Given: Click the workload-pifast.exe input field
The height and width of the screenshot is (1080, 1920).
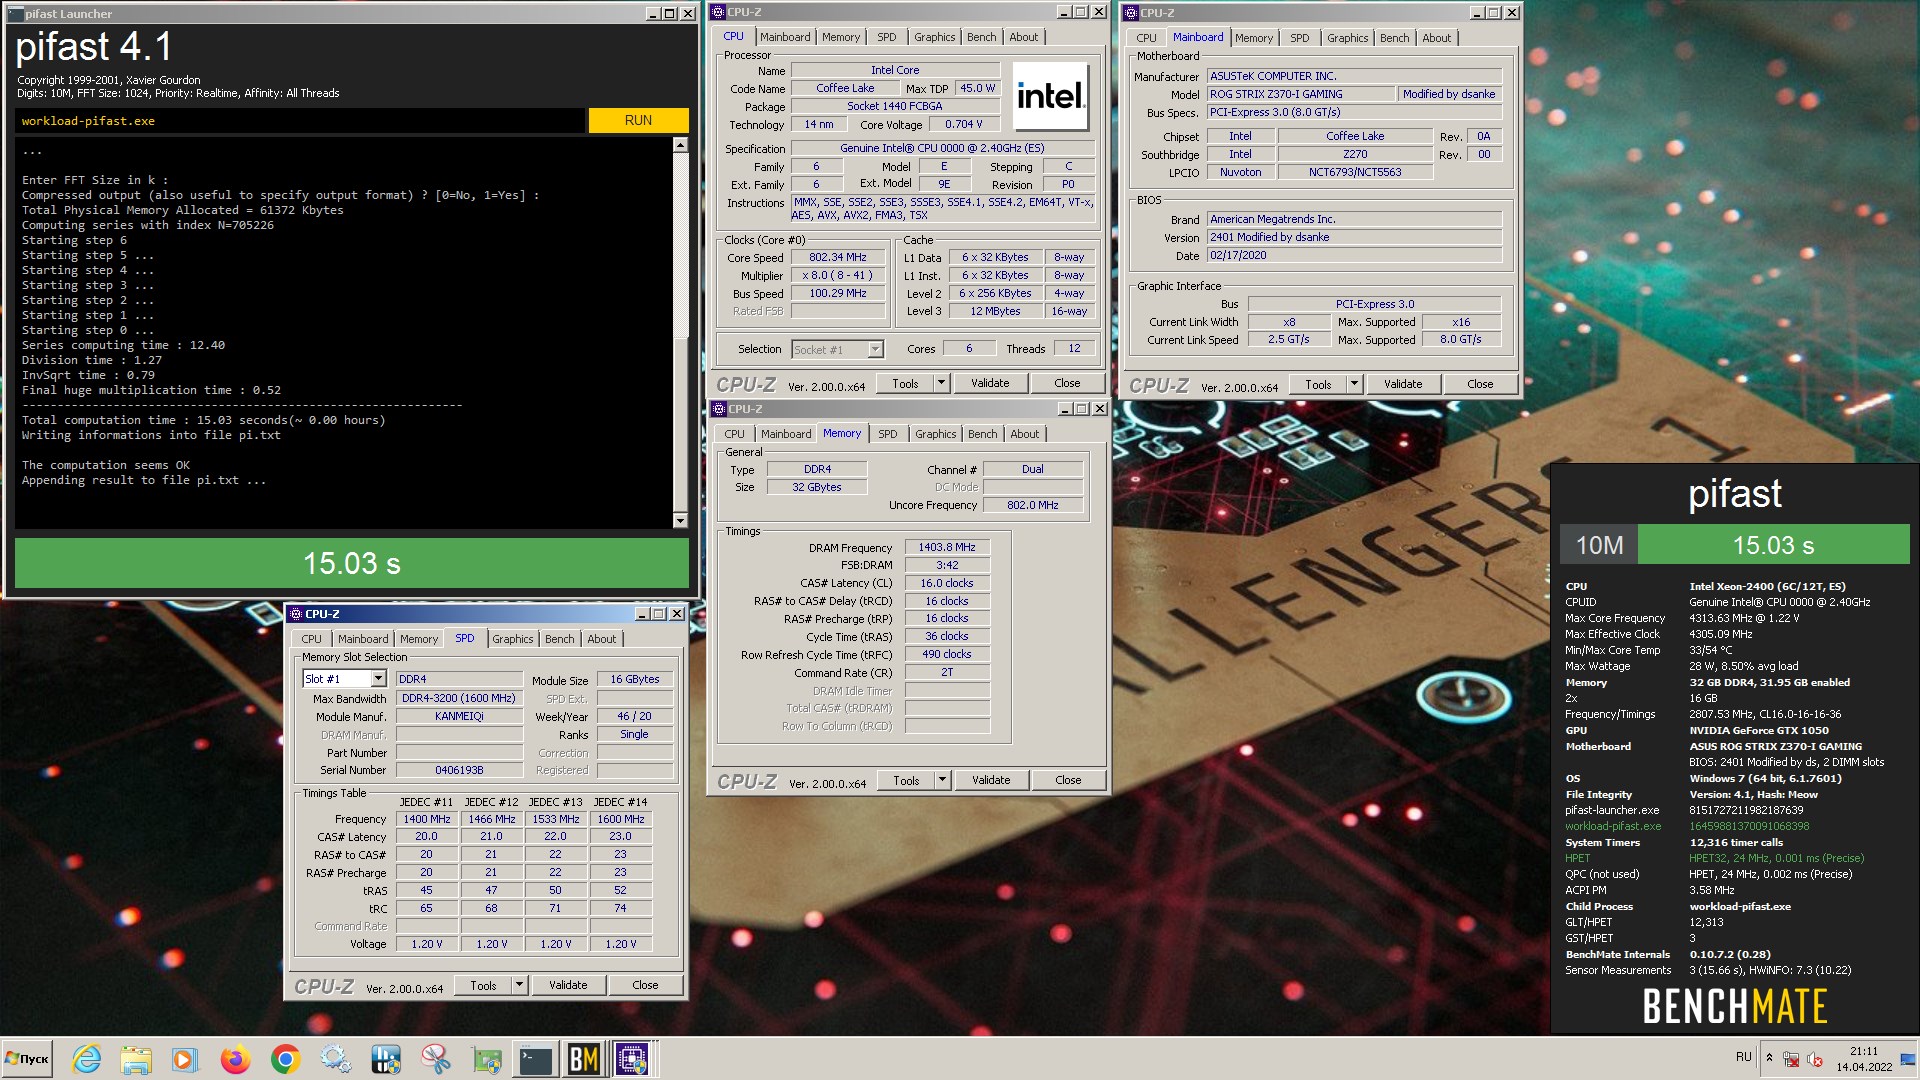Looking at the screenshot, I should point(300,121).
